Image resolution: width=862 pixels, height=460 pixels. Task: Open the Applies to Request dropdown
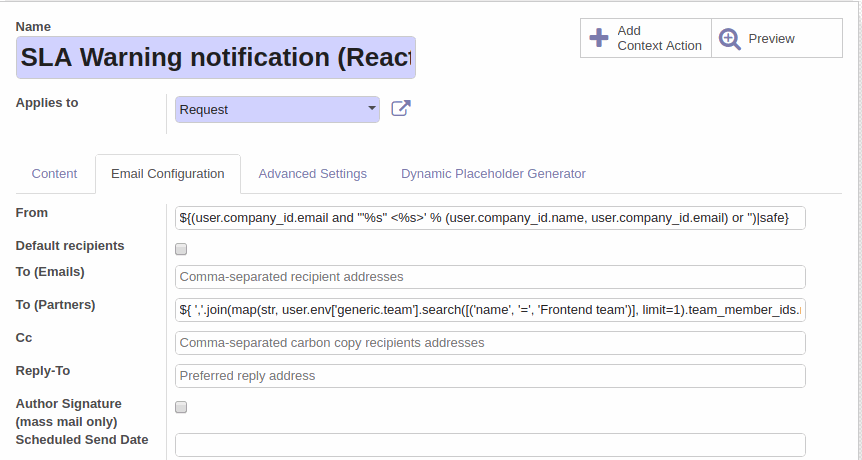277,109
